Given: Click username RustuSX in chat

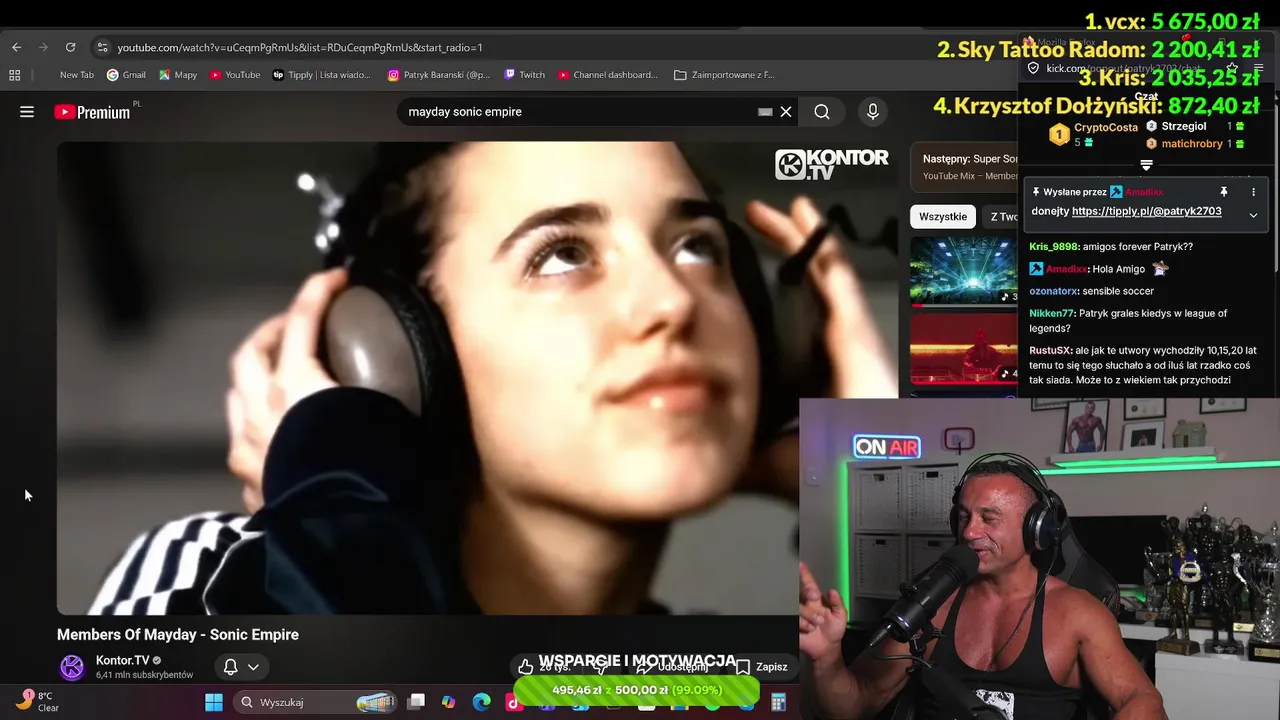Looking at the screenshot, I should 1050,351.
